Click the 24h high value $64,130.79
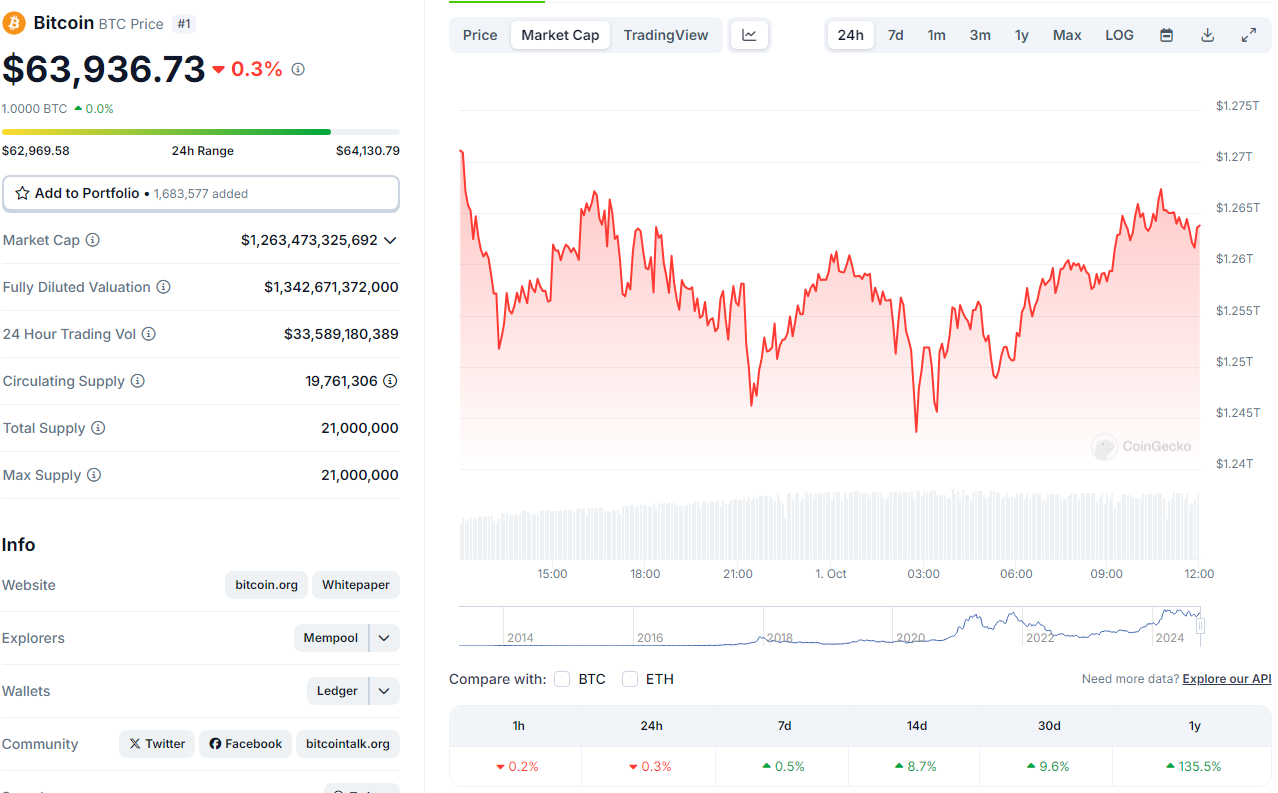Image resolution: width=1278 pixels, height=793 pixels. (x=368, y=151)
